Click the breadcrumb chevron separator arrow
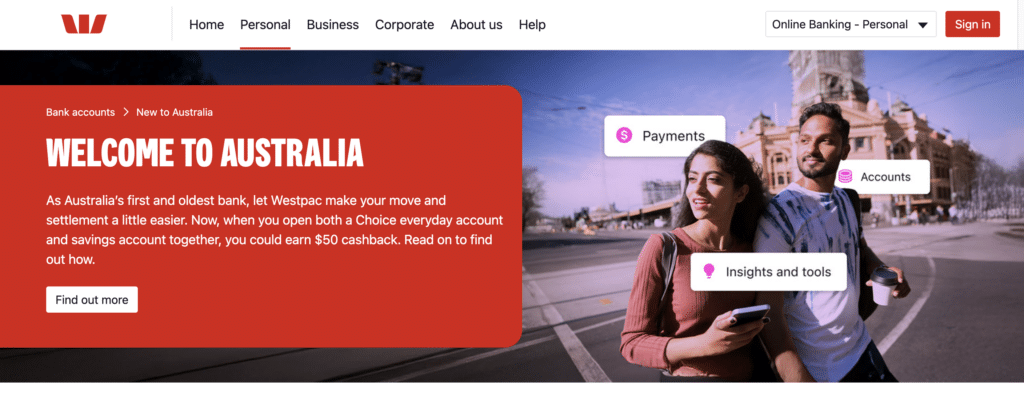The height and width of the screenshot is (396, 1024). click(x=125, y=112)
